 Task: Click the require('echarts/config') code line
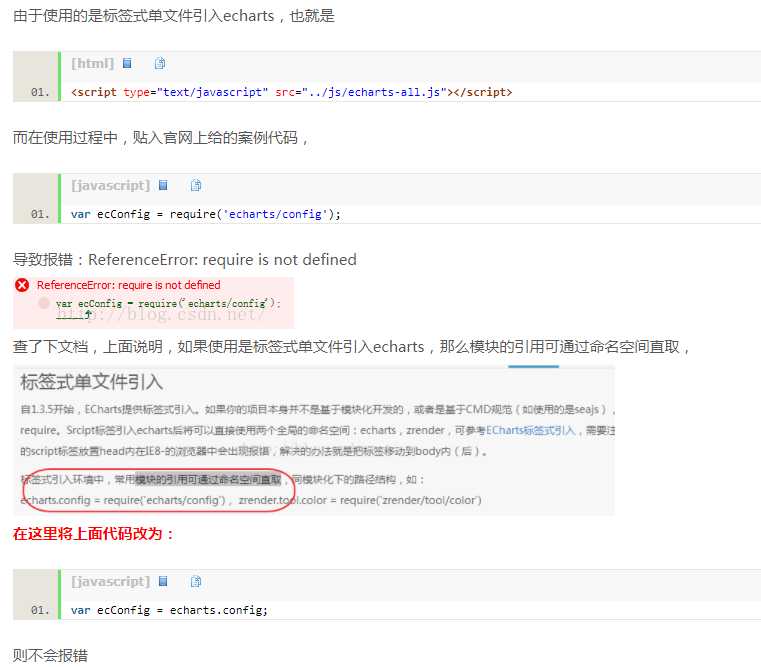[206, 214]
